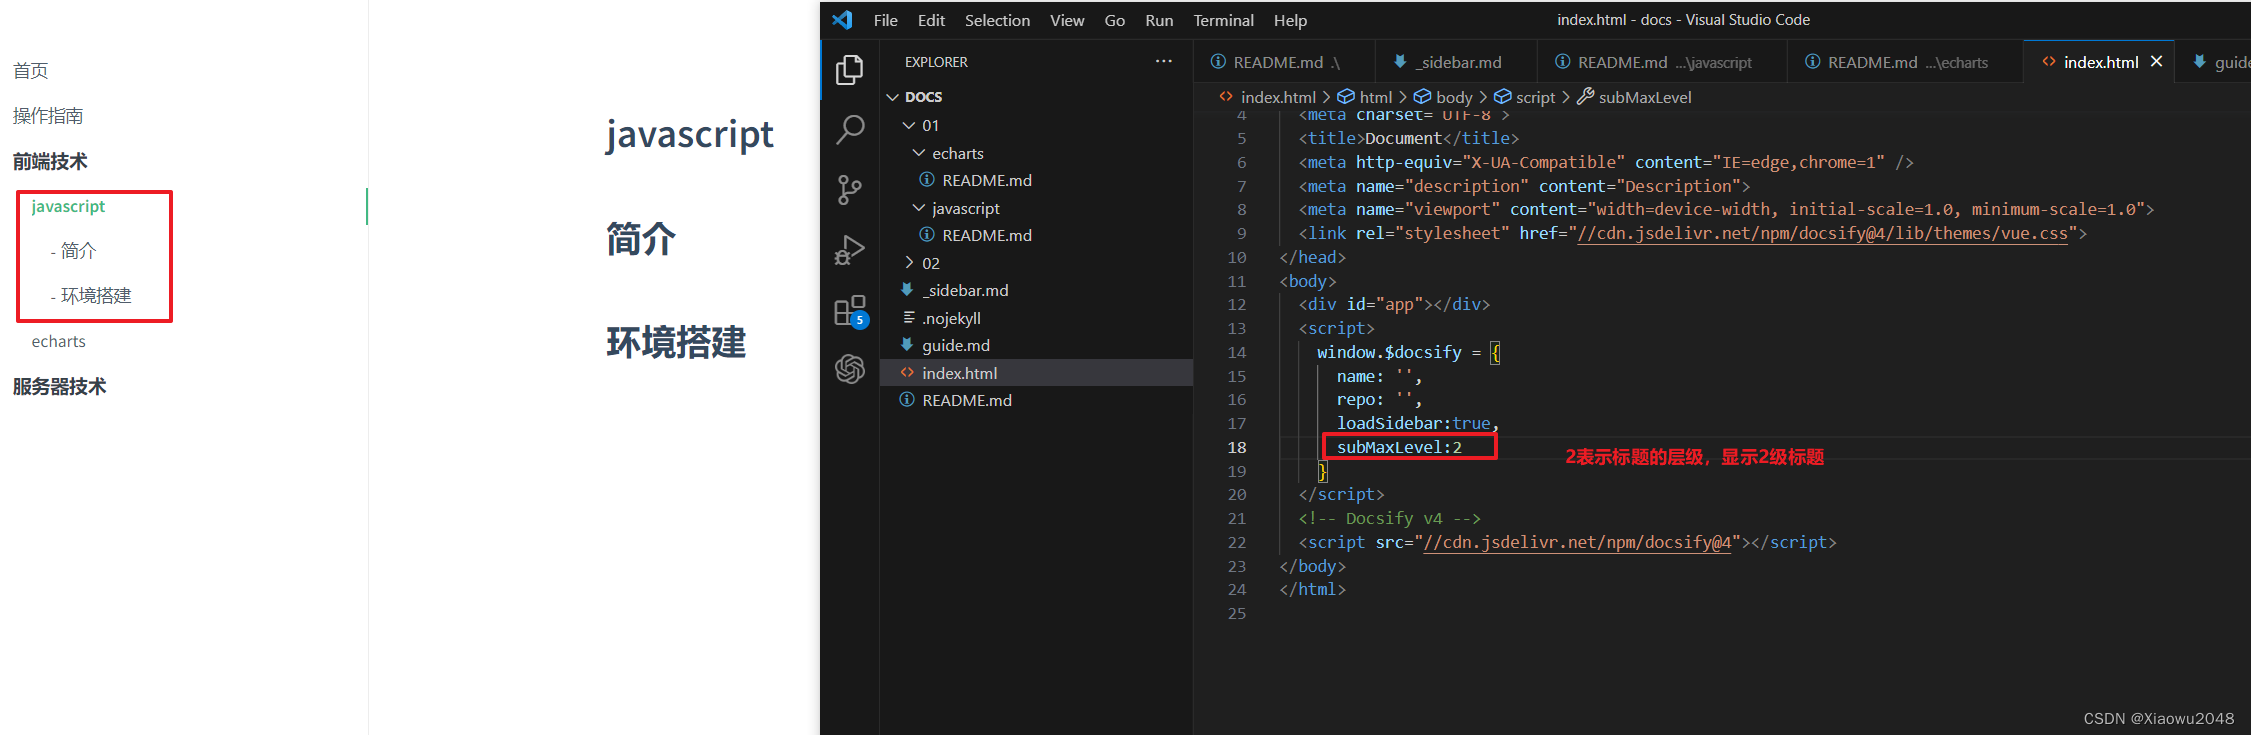Click the VS Code logo icon
This screenshot has height=735, width=2251.
coord(843,20)
